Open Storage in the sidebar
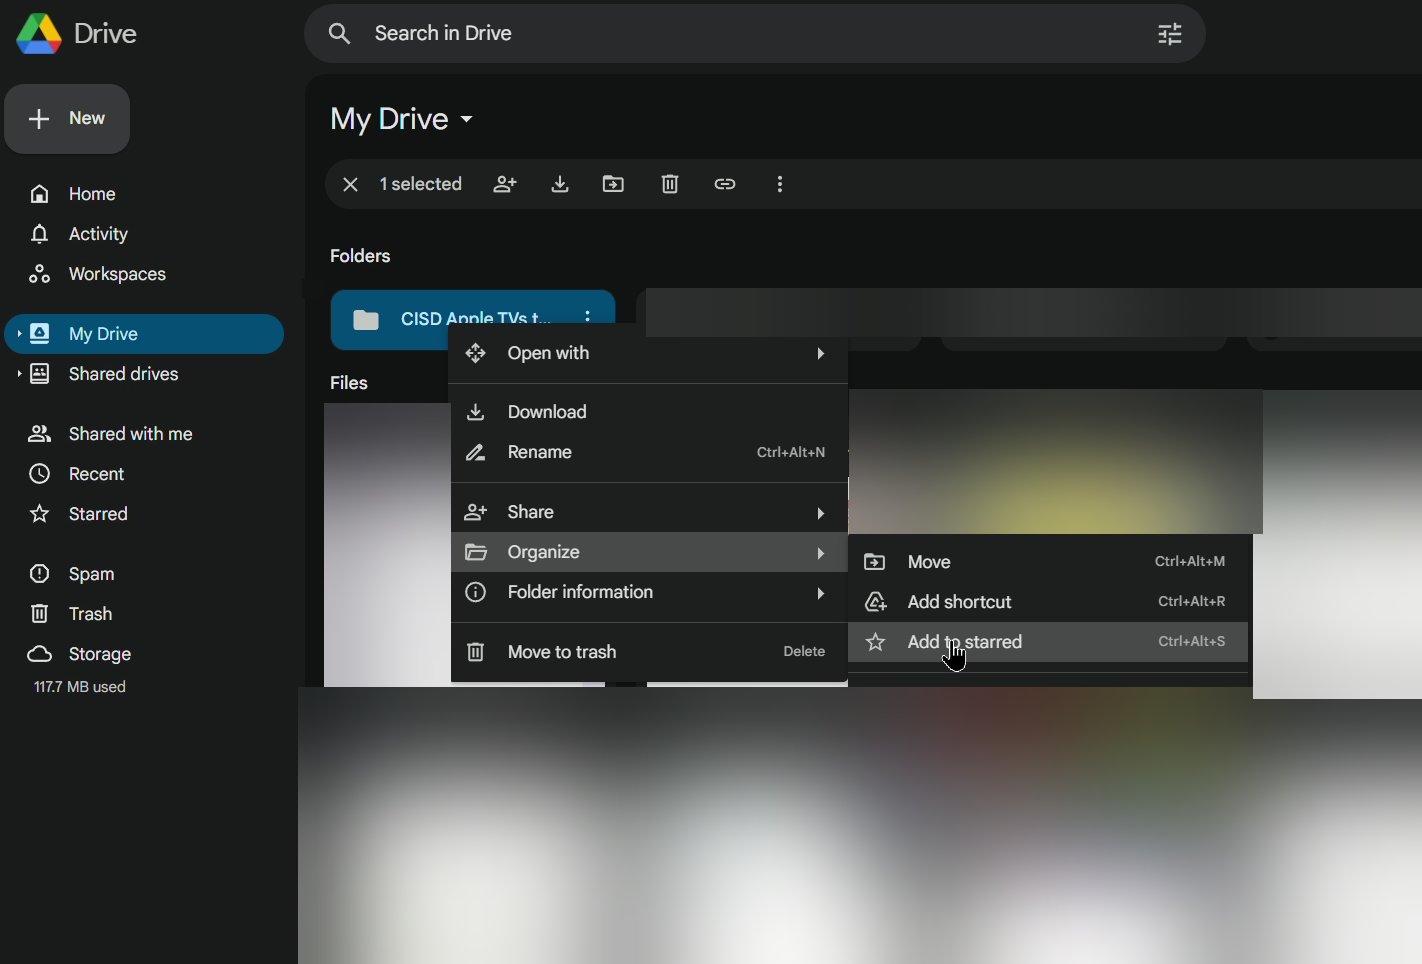 point(99,654)
